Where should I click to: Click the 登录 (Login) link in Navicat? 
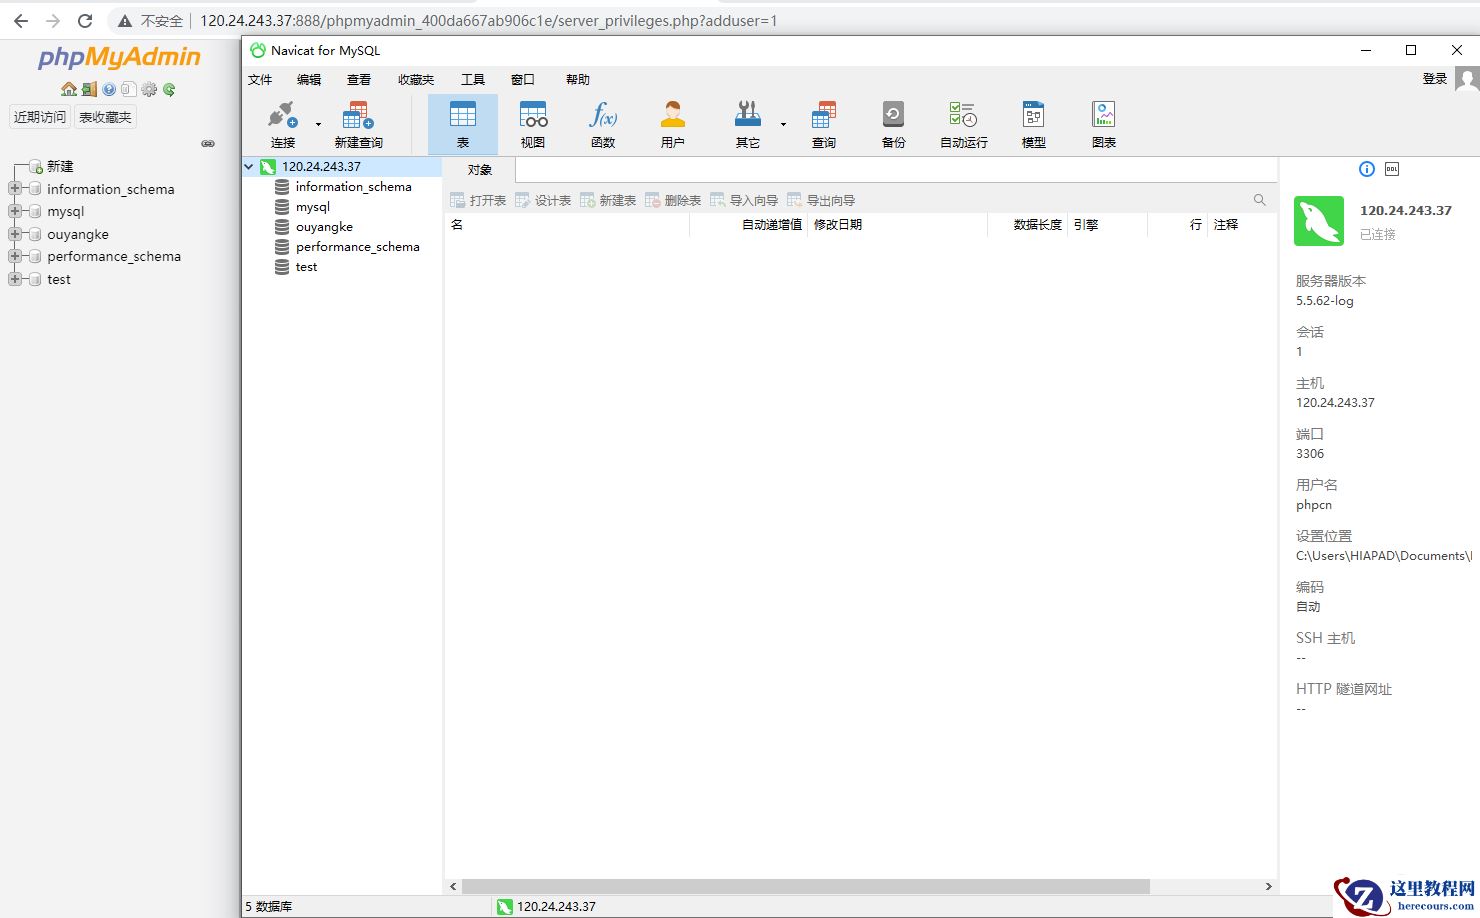[x=1435, y=79]
